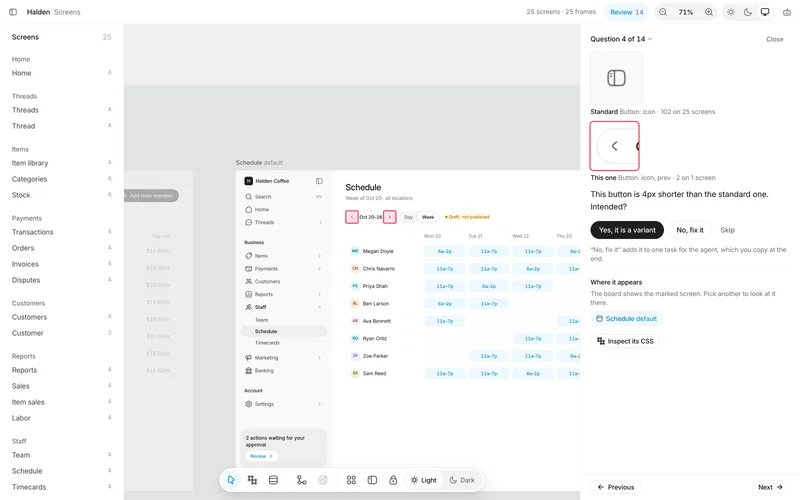
Task: Zoom out with the magnifier minus
Action: coord(663,12)
